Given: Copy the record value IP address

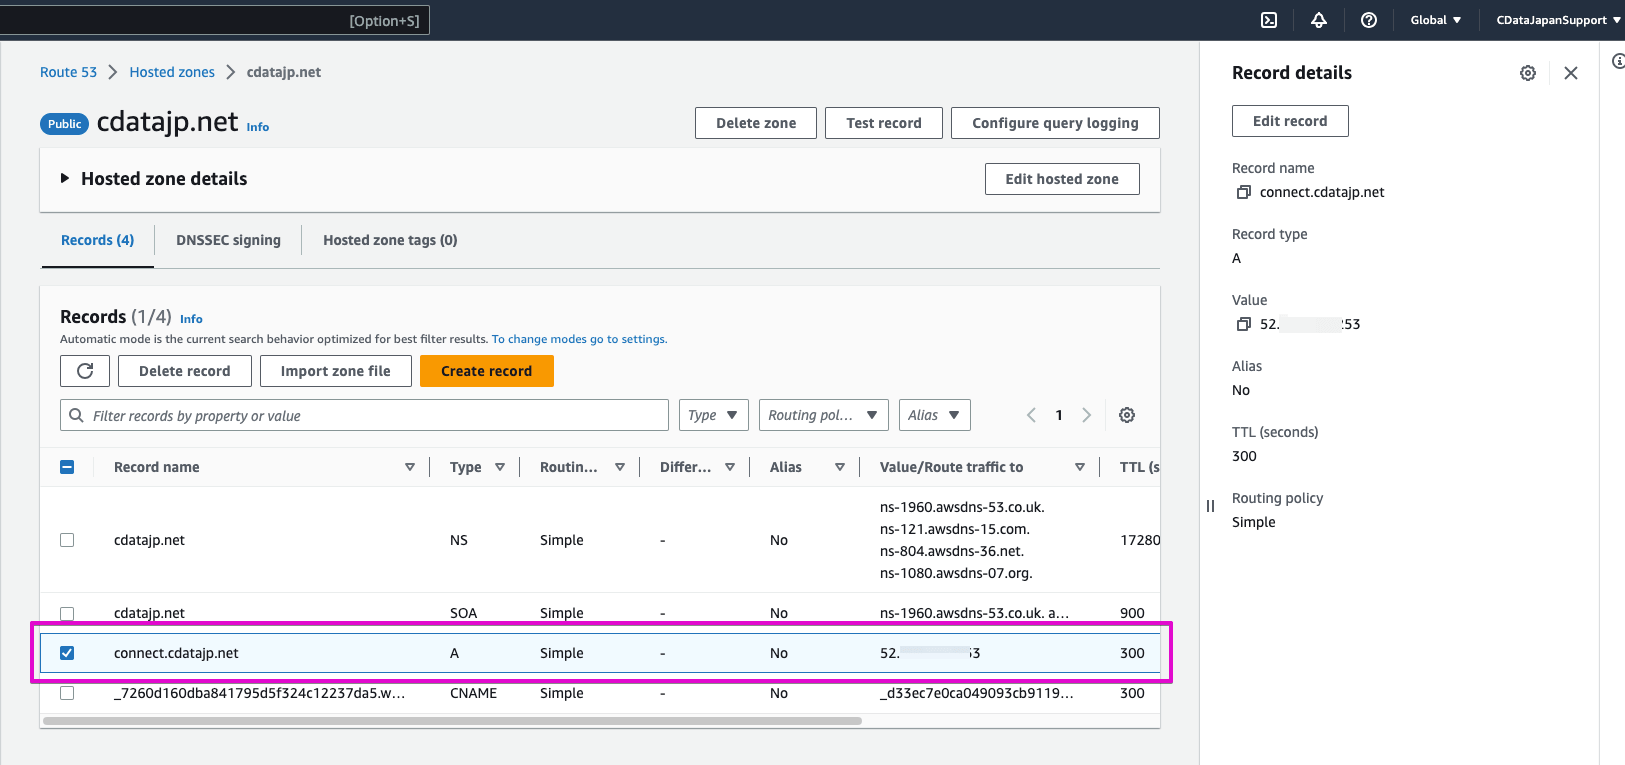Looking at the screenshot, I should coord(1244,324).
